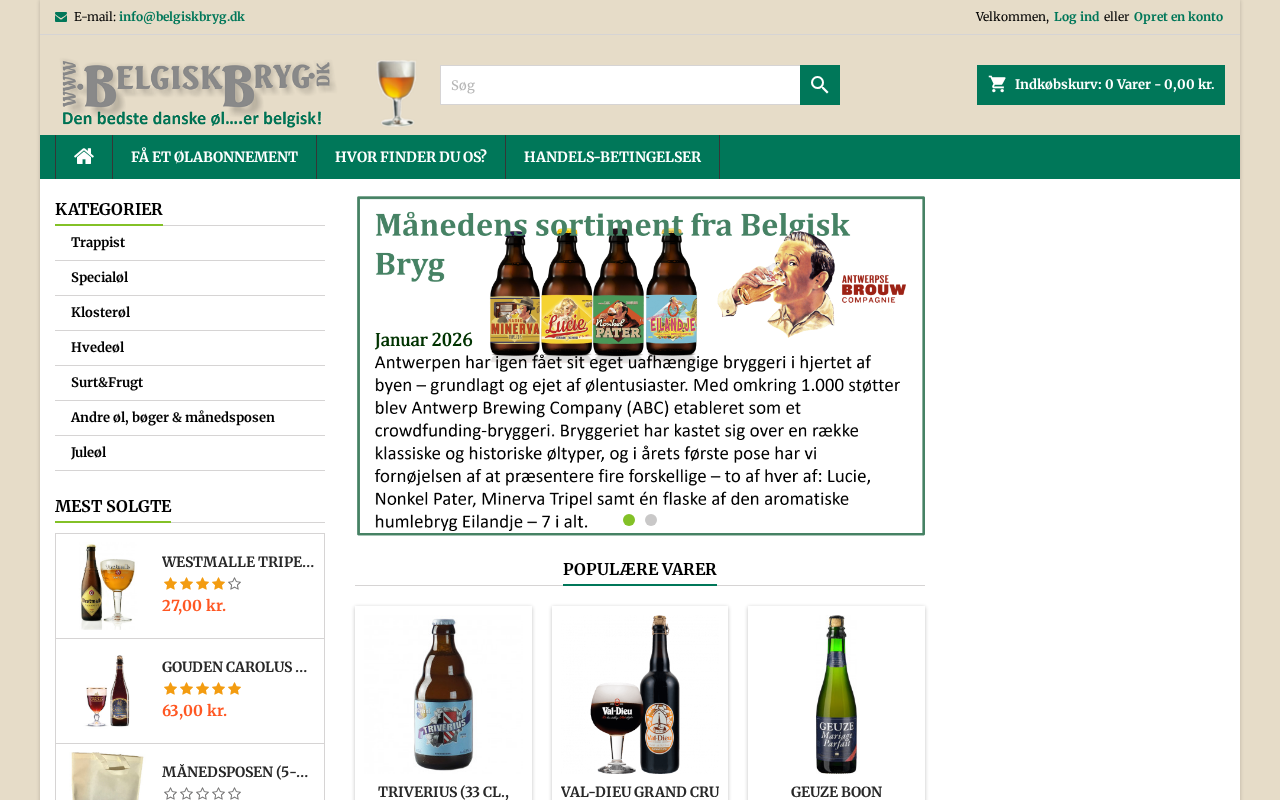Open Triverius product title

443,792
